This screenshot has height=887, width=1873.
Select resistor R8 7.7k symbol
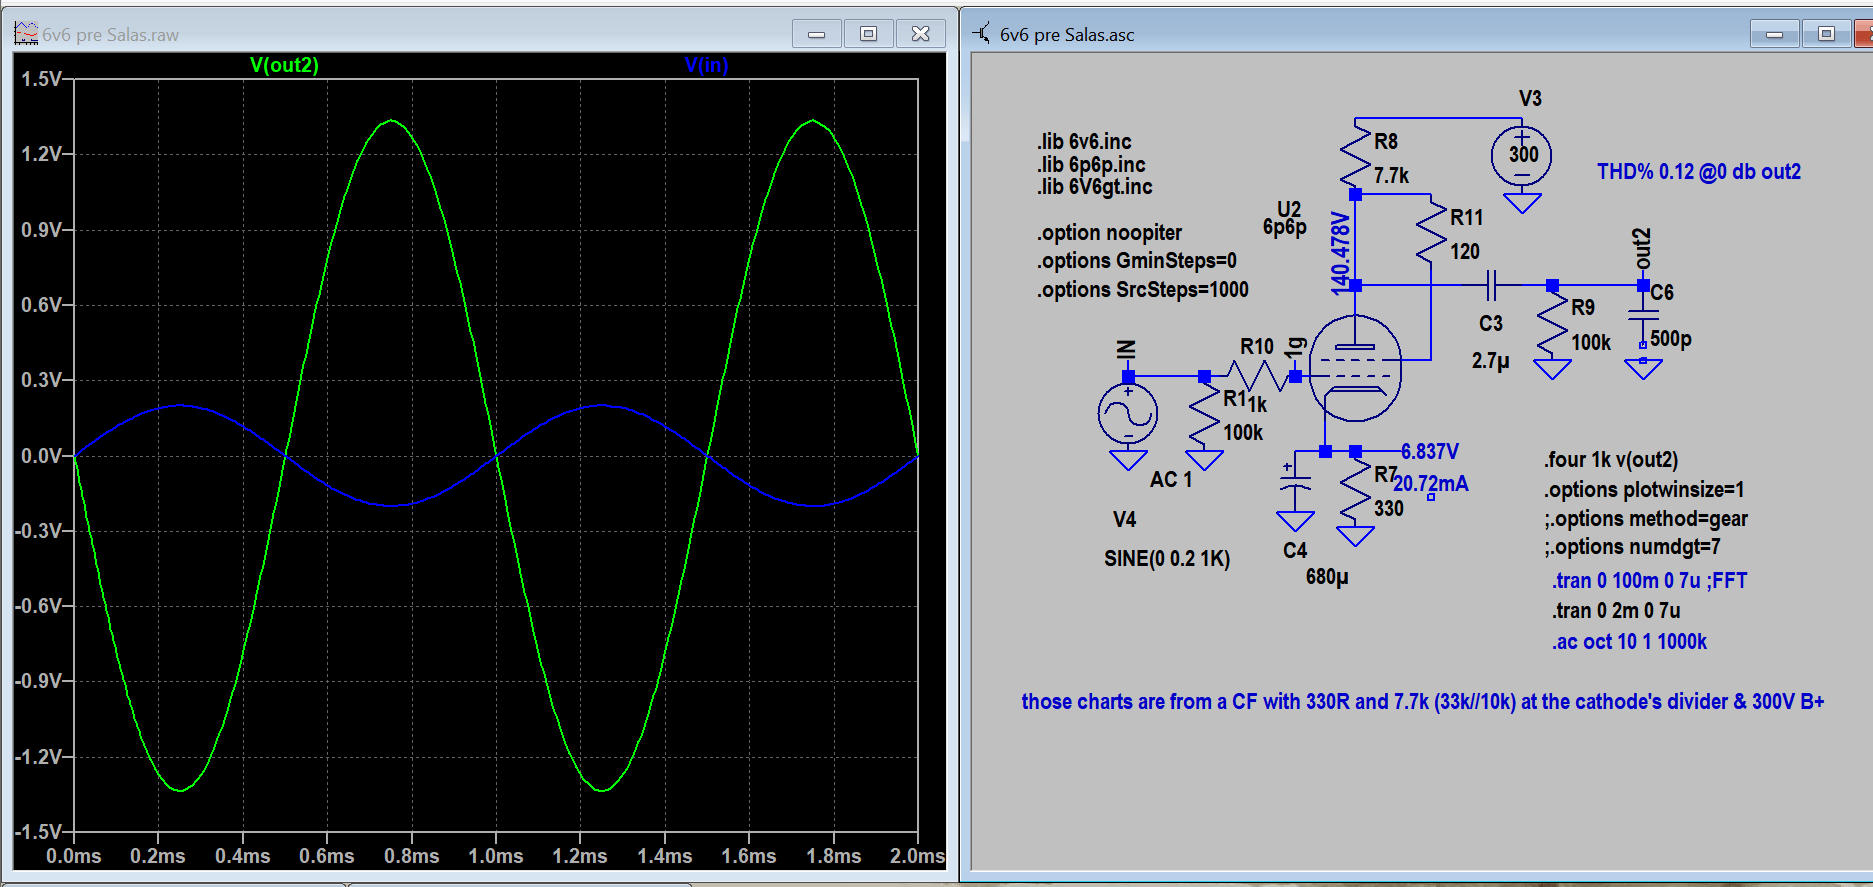point(1356,155)
